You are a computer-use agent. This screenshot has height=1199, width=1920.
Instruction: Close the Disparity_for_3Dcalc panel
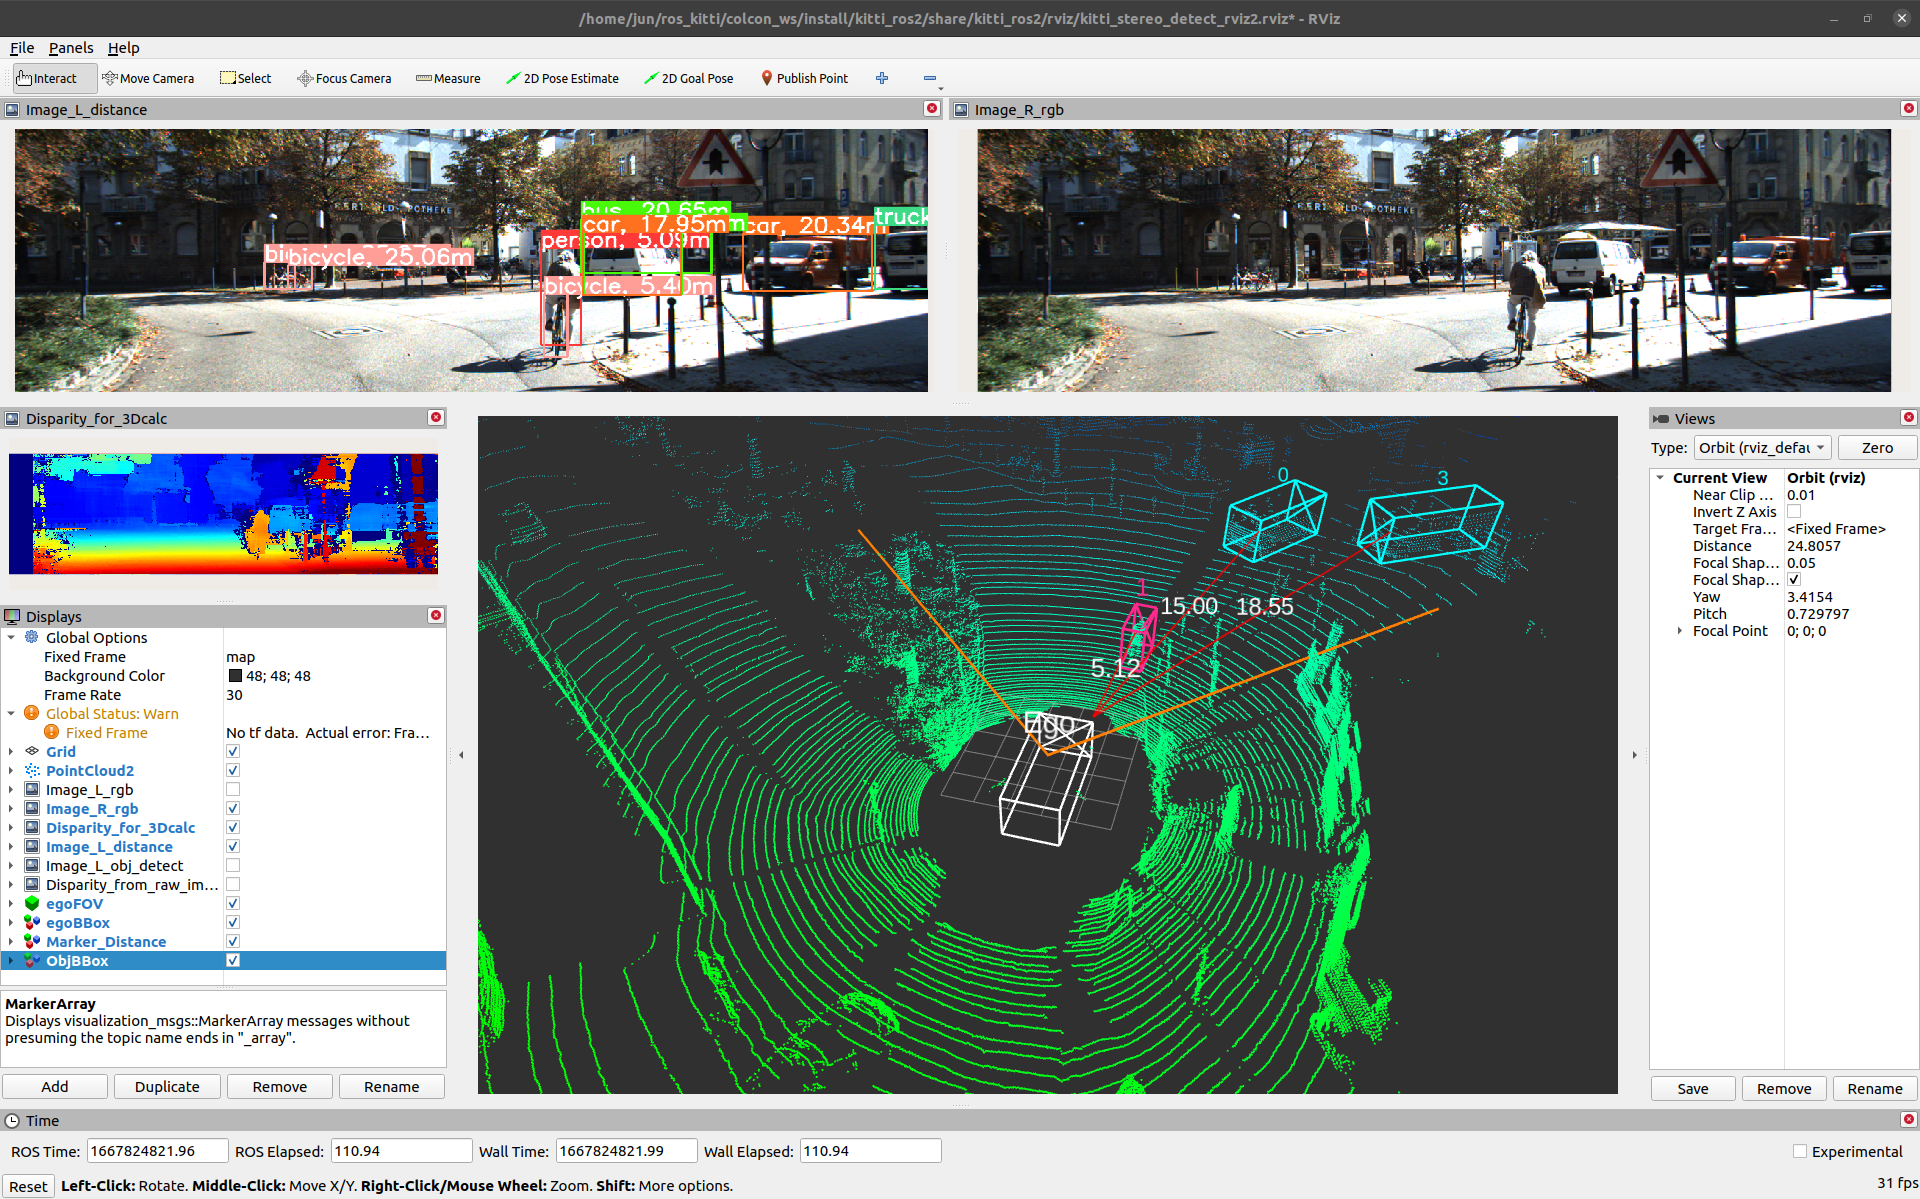436,417
